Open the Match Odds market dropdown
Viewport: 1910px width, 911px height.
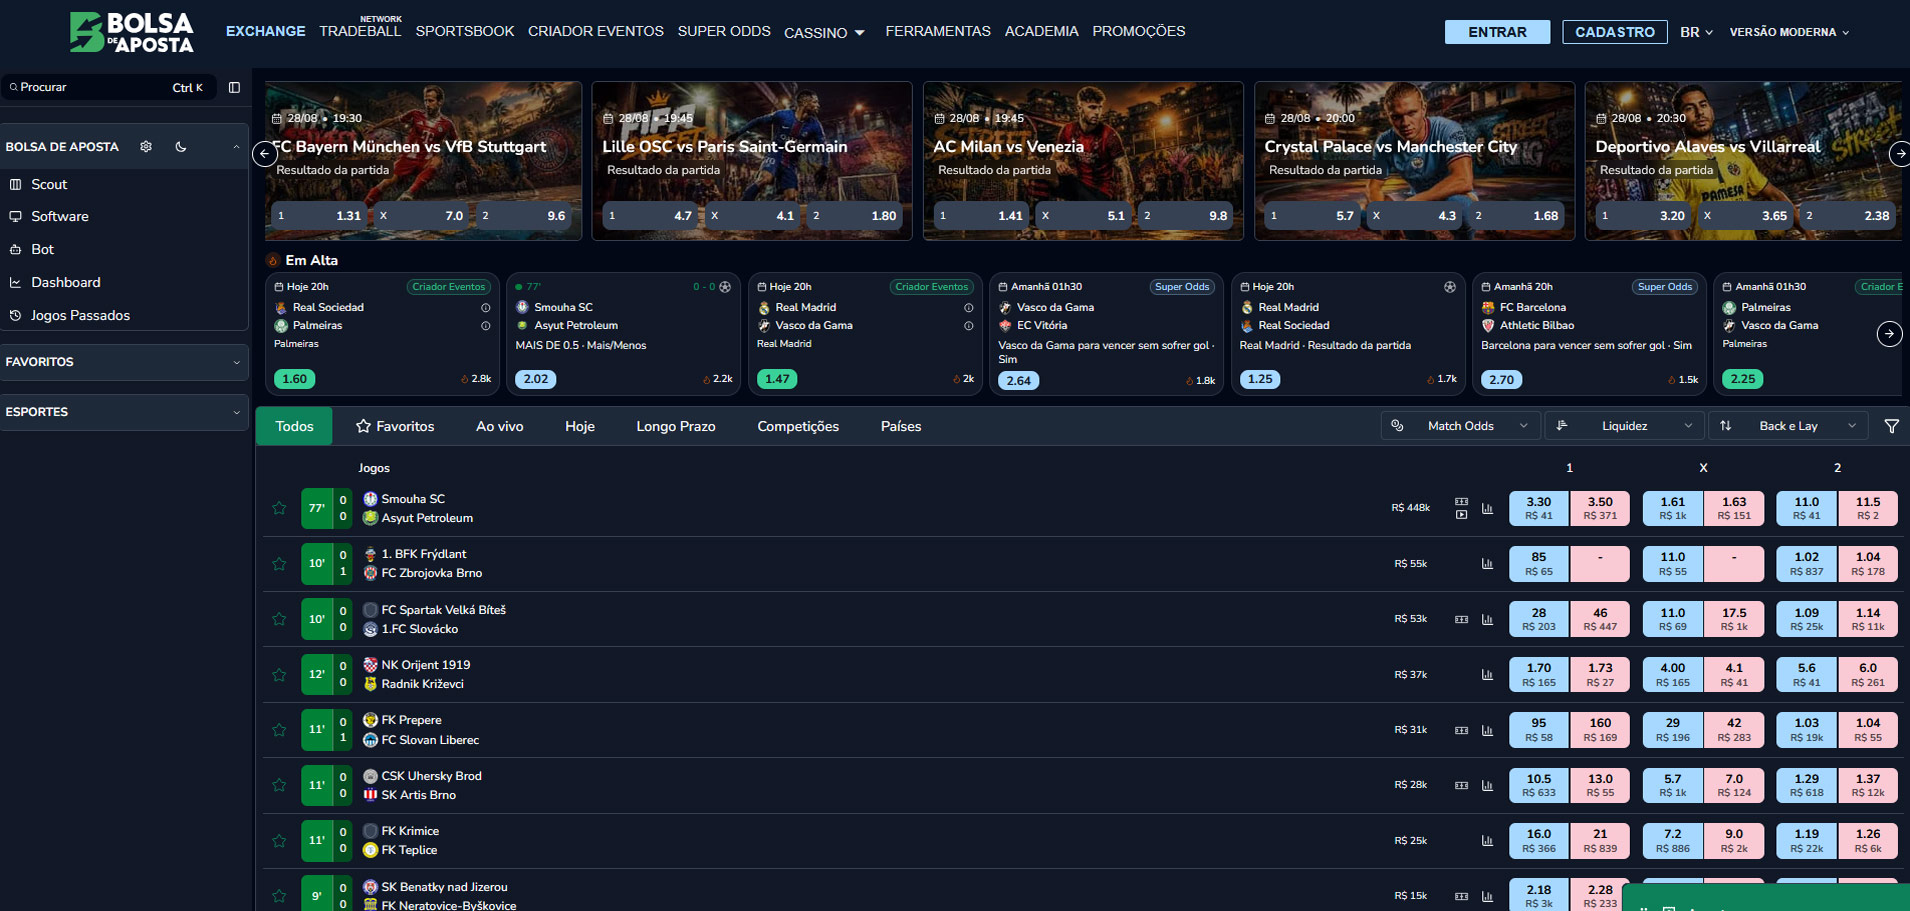1460,426
